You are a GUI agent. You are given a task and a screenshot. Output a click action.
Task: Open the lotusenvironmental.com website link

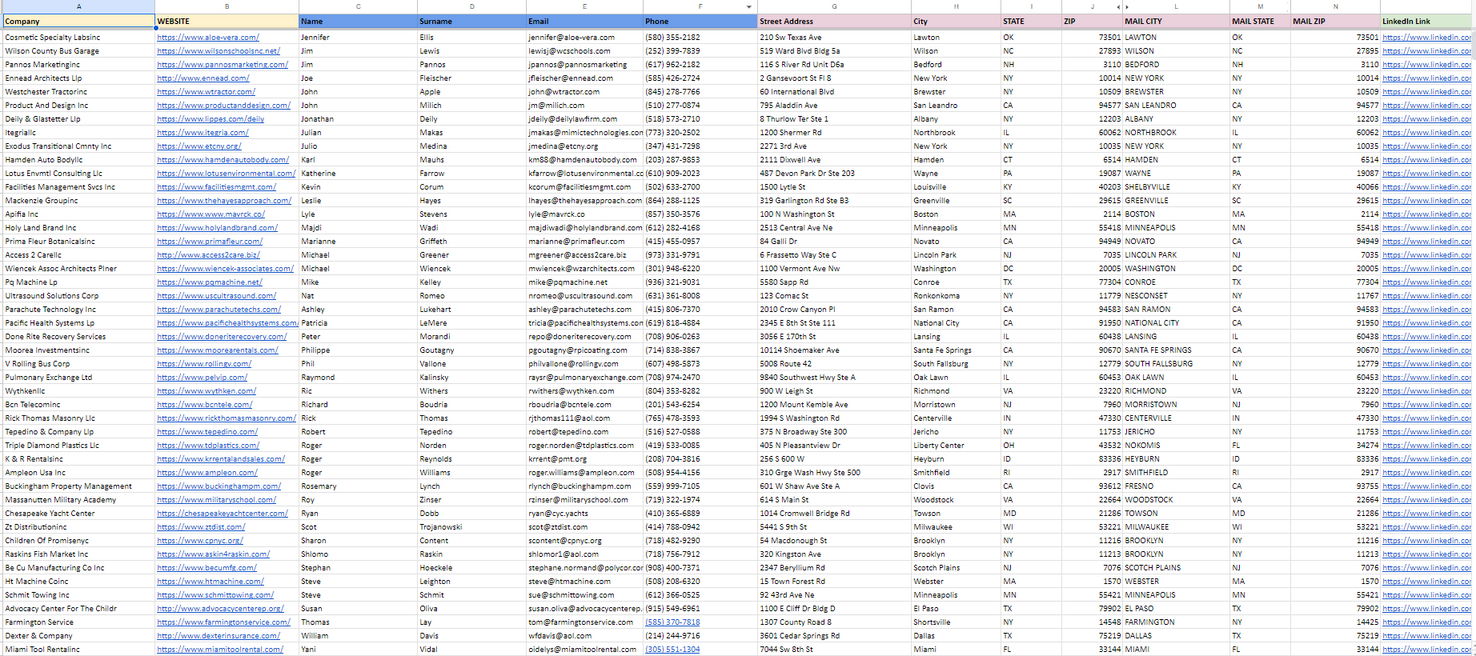pyautogui.click(x=227, y=173)
